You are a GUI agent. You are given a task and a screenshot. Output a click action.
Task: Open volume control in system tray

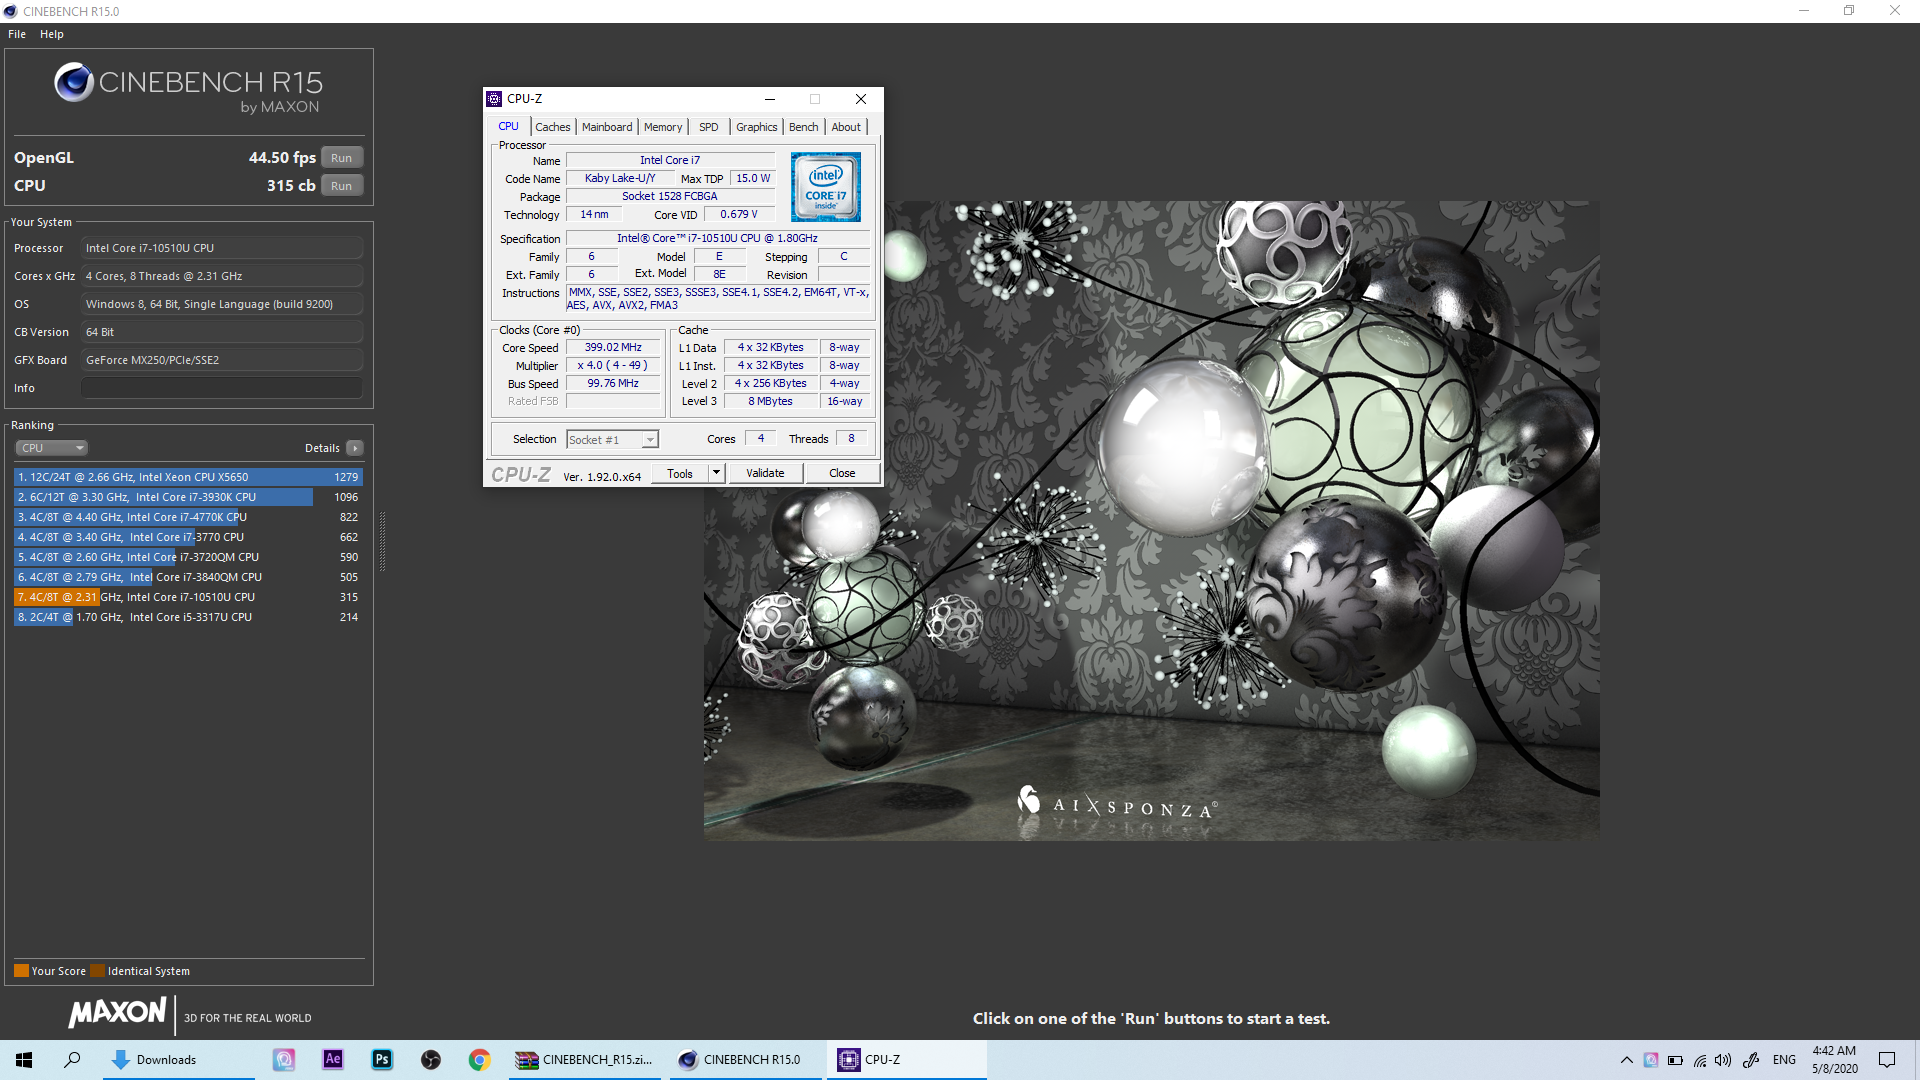[1722, 1060]
